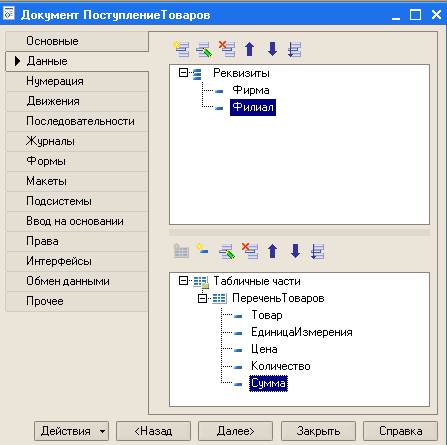Delete the selected tabular section item
447x445 pixels.
pos(250,251)
